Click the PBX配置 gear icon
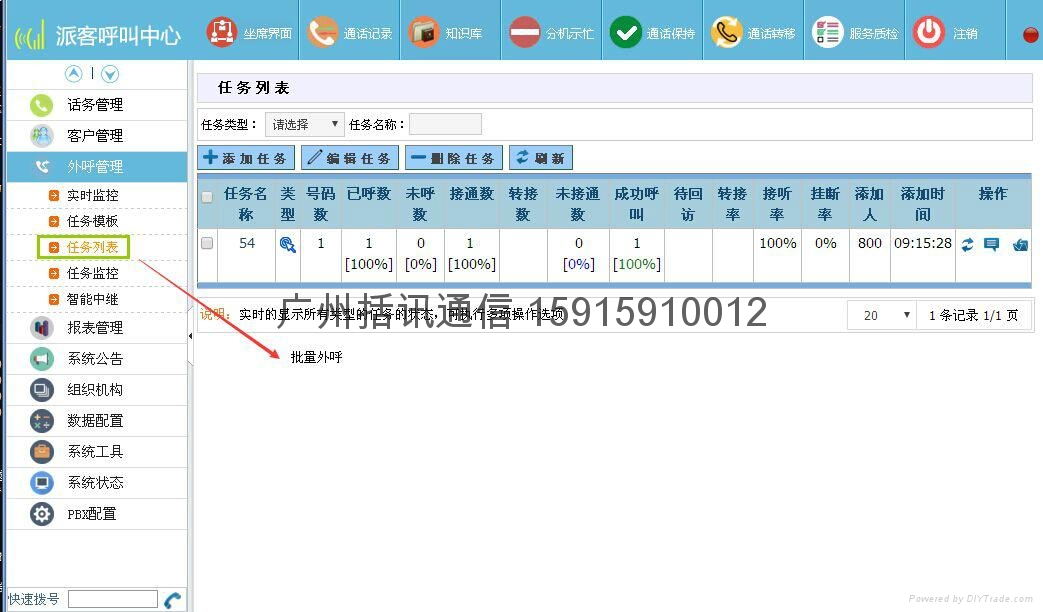Viewport: 1043px width, 612px height. coord(41,514)
